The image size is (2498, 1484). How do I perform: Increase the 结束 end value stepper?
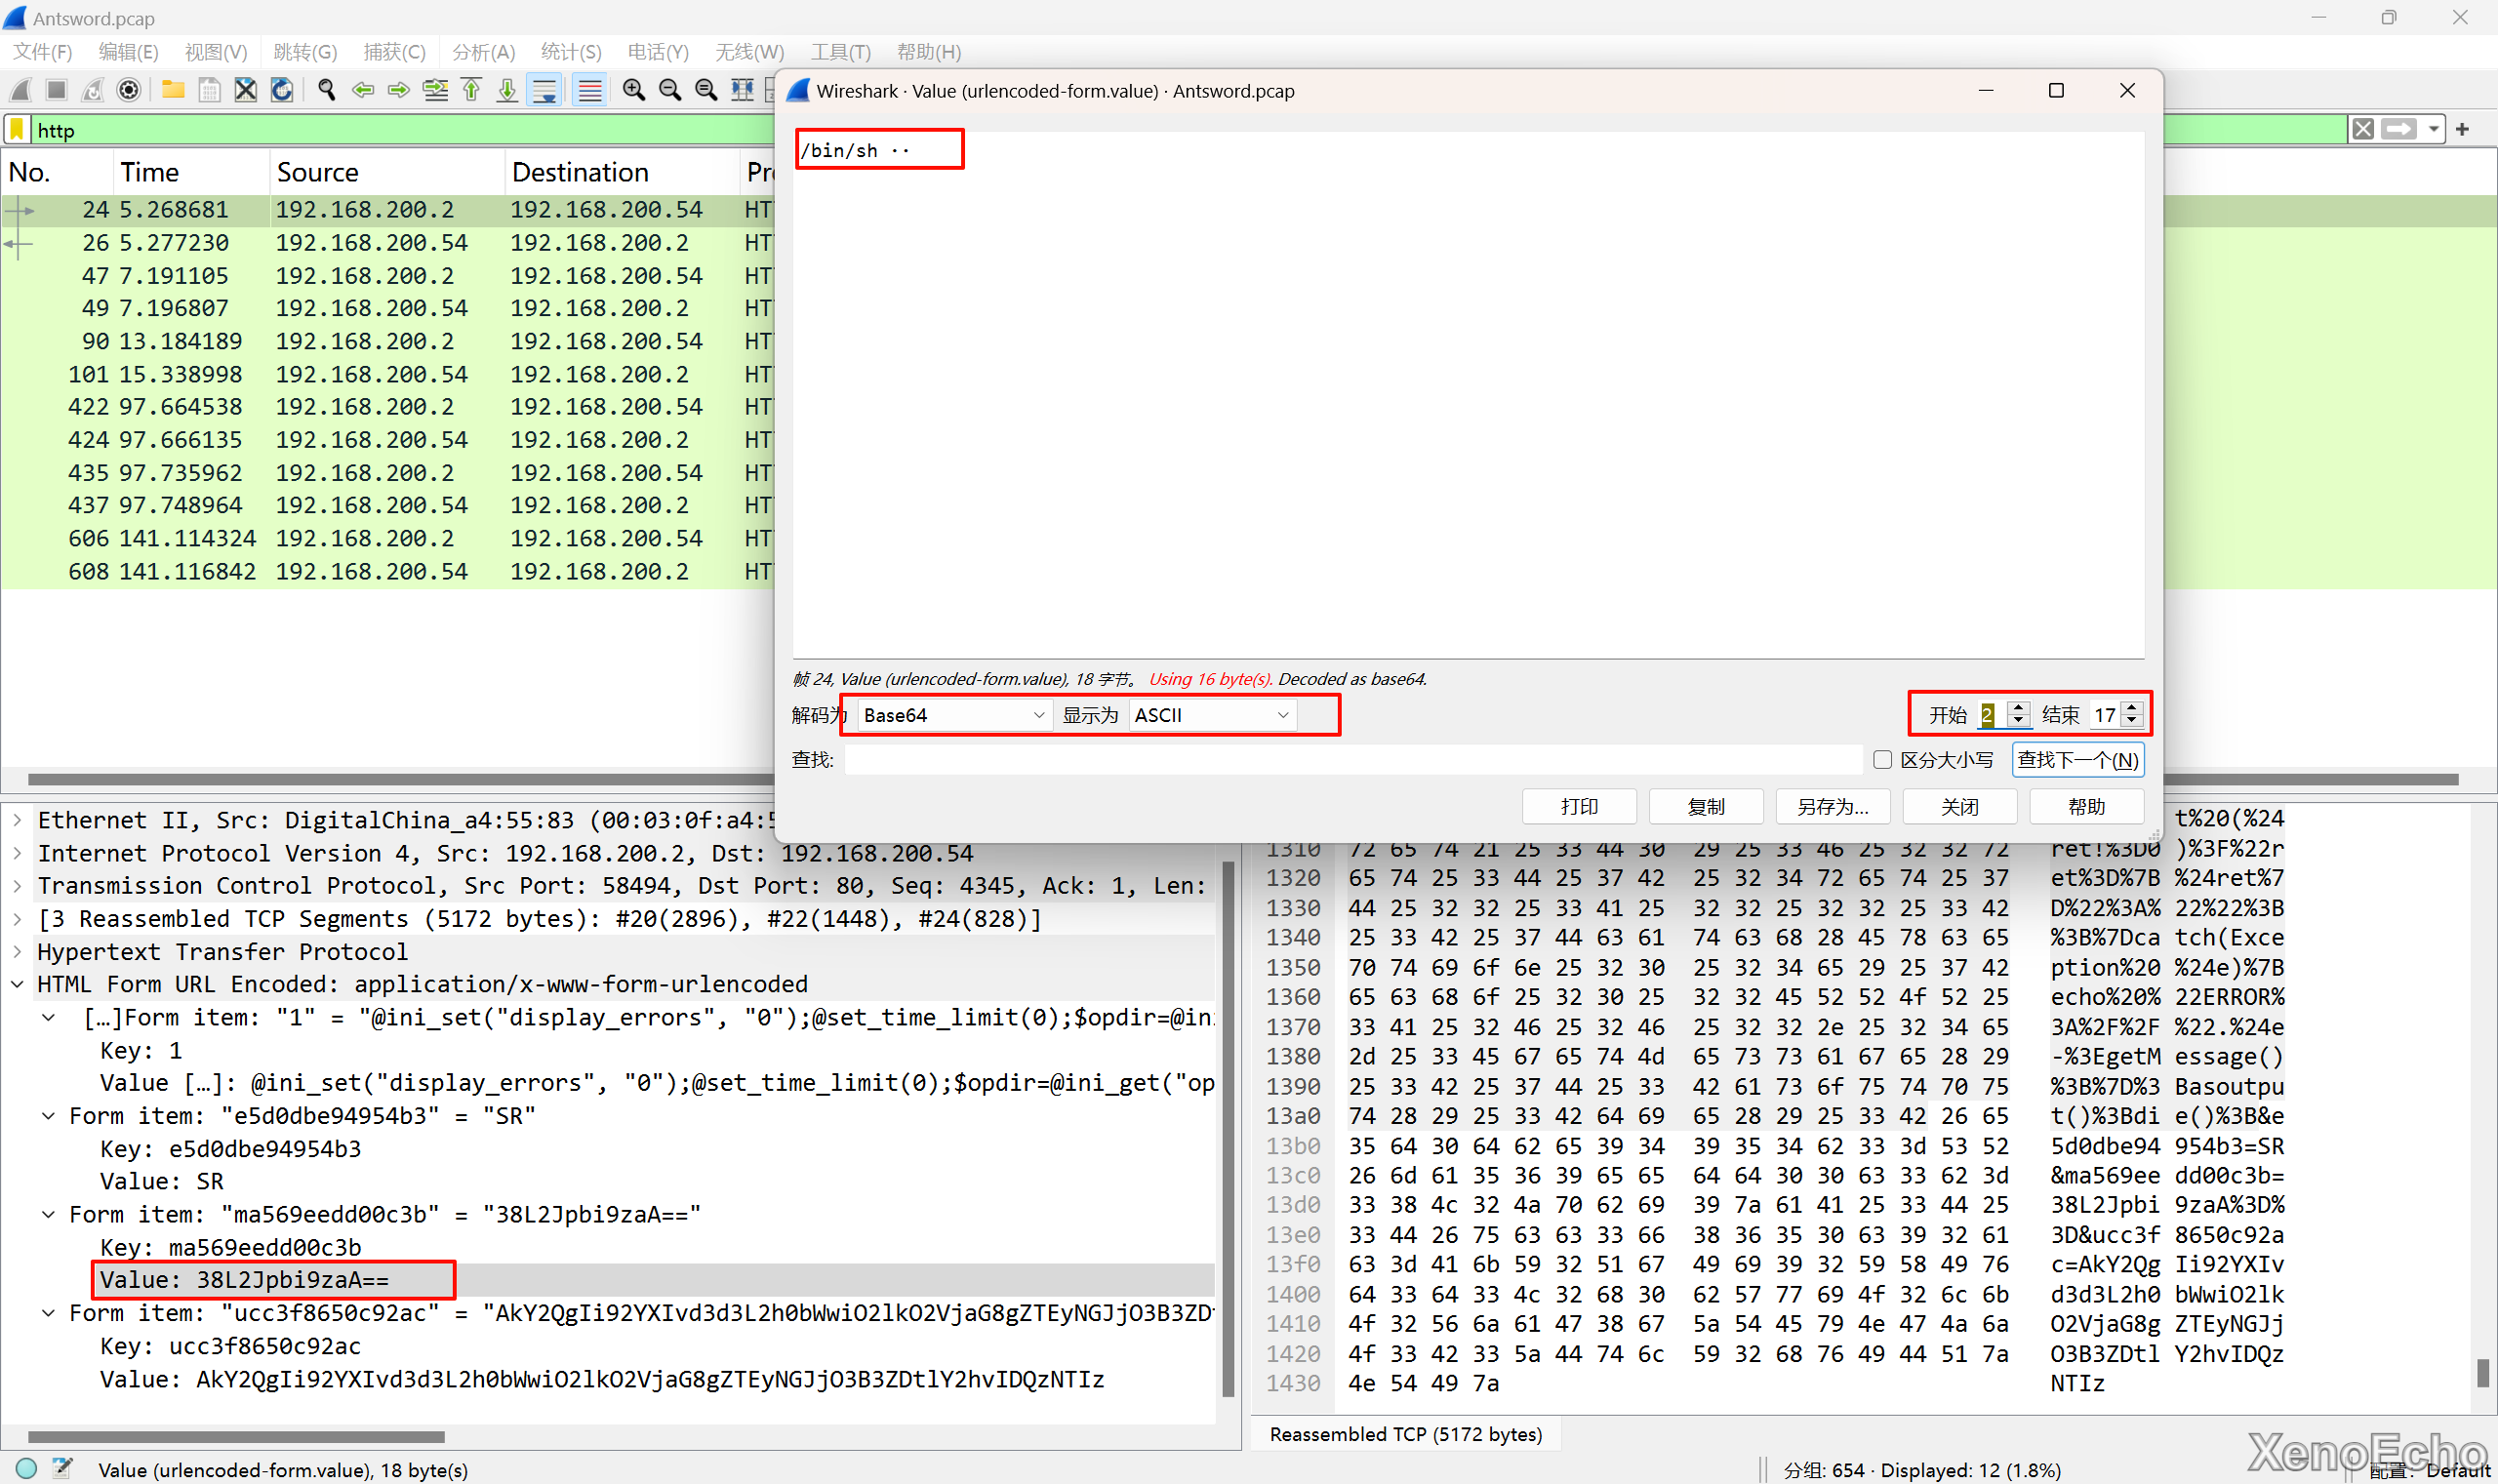click(2132, 708)
